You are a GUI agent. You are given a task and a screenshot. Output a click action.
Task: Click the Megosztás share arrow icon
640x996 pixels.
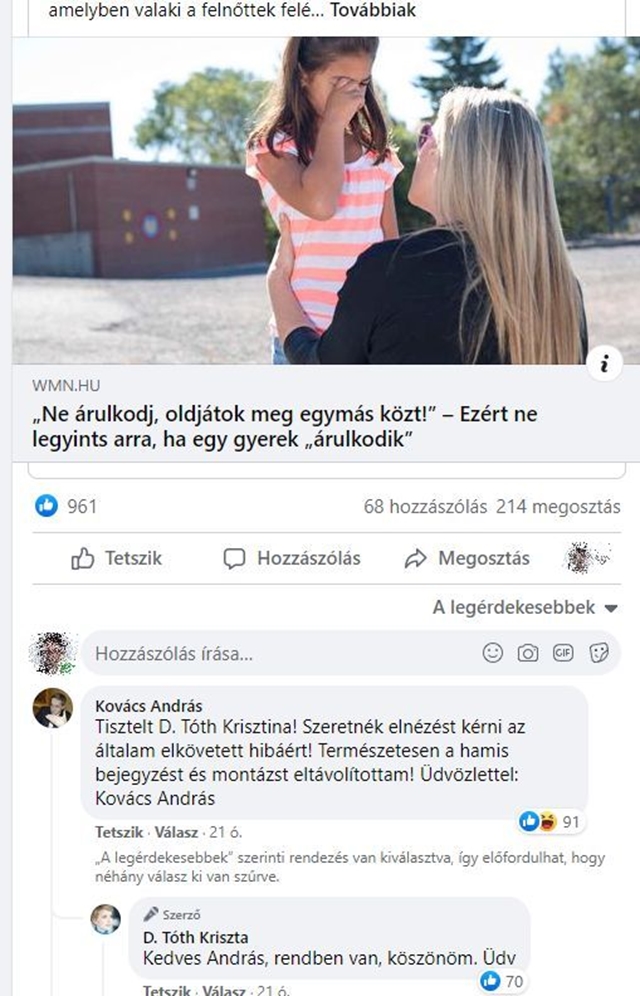tap(416, 558)
